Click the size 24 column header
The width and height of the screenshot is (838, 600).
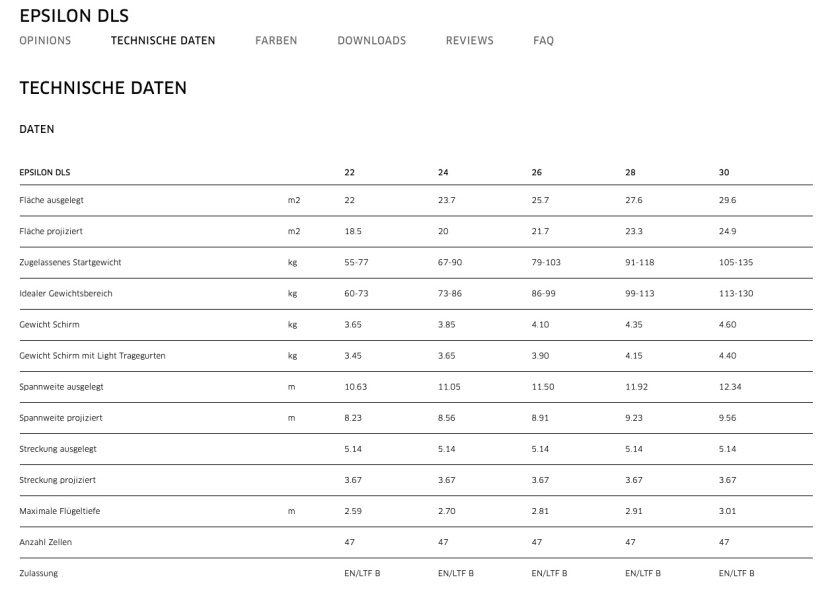click(x=443, y=172)
